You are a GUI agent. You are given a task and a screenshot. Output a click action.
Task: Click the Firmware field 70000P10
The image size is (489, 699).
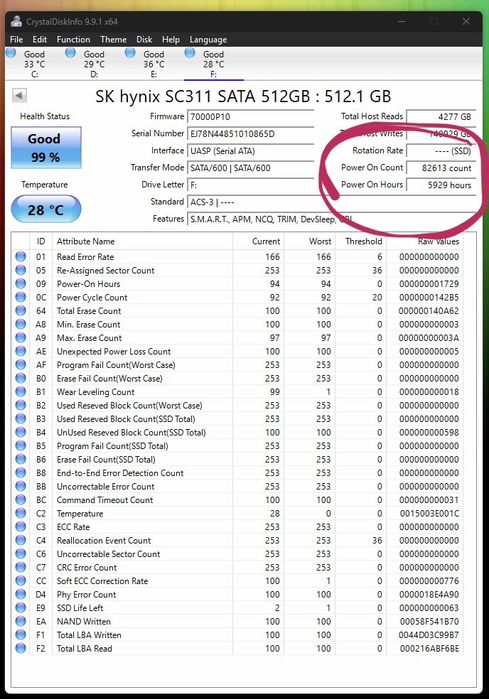[251, 117]
